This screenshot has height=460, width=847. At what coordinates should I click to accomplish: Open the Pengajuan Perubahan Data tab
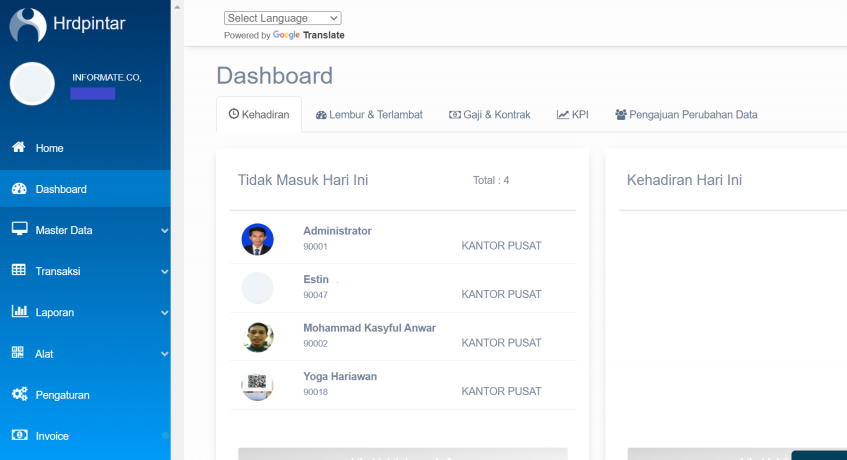tap(686, 115)
